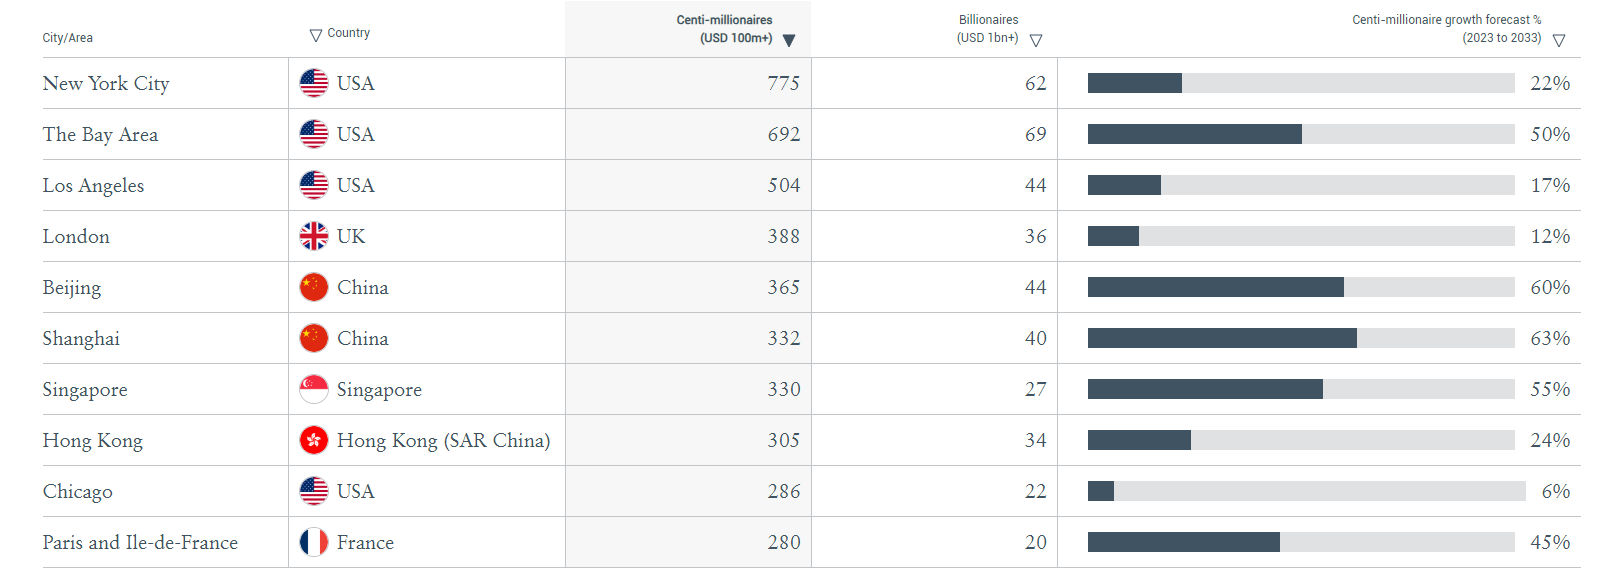Click the Centi-millionaires (USD 100m+) header text
This screenshot has width=1605, height=577.
click(x=725, y=29)
